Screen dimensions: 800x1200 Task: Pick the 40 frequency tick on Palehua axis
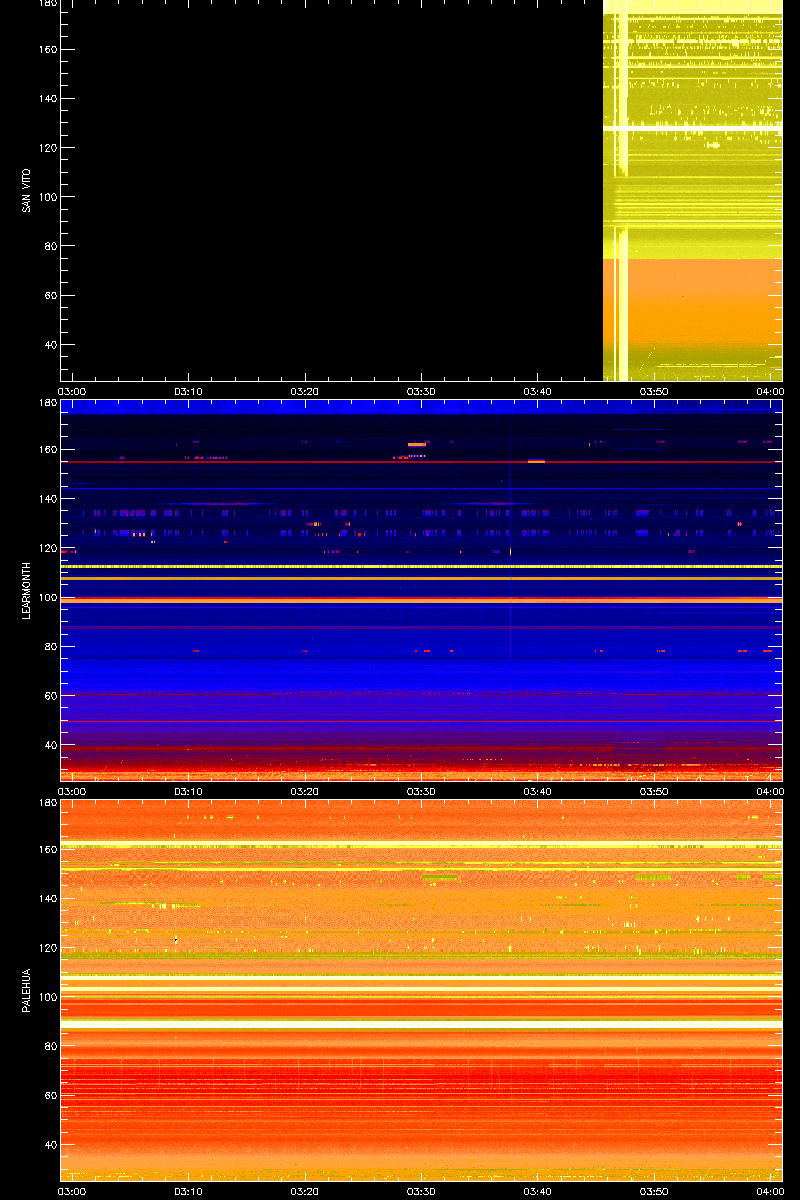click(50, 1144)
